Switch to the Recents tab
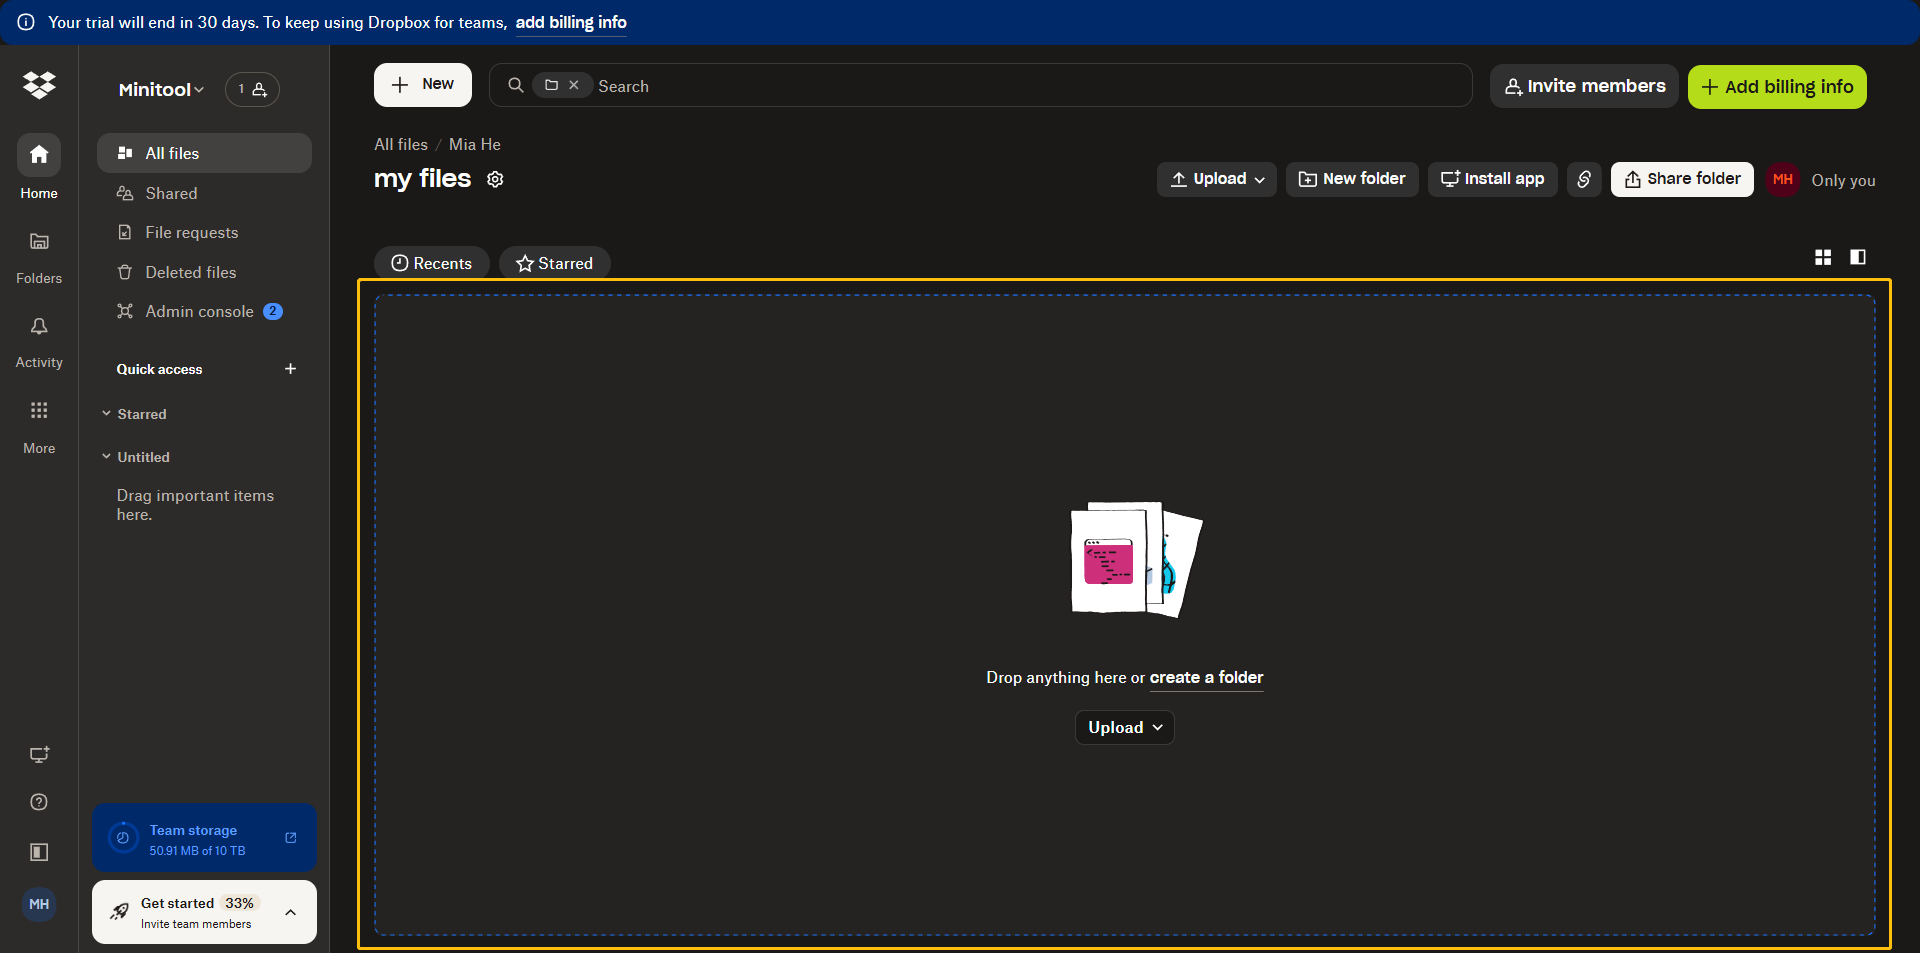1920x953 pixels. 431,263
